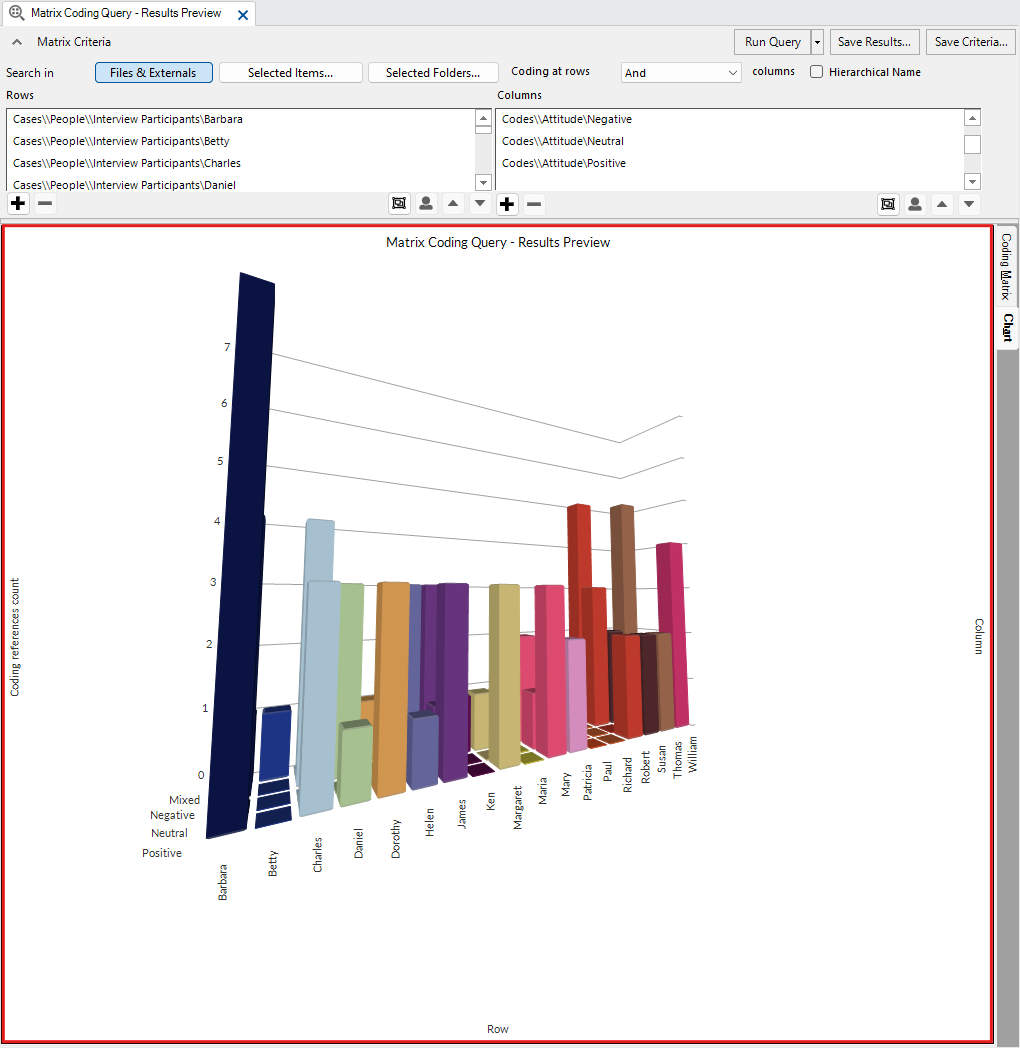Click the Mixed series axis label
This screenshot has height=1048, width=1020.
point(184,800)
